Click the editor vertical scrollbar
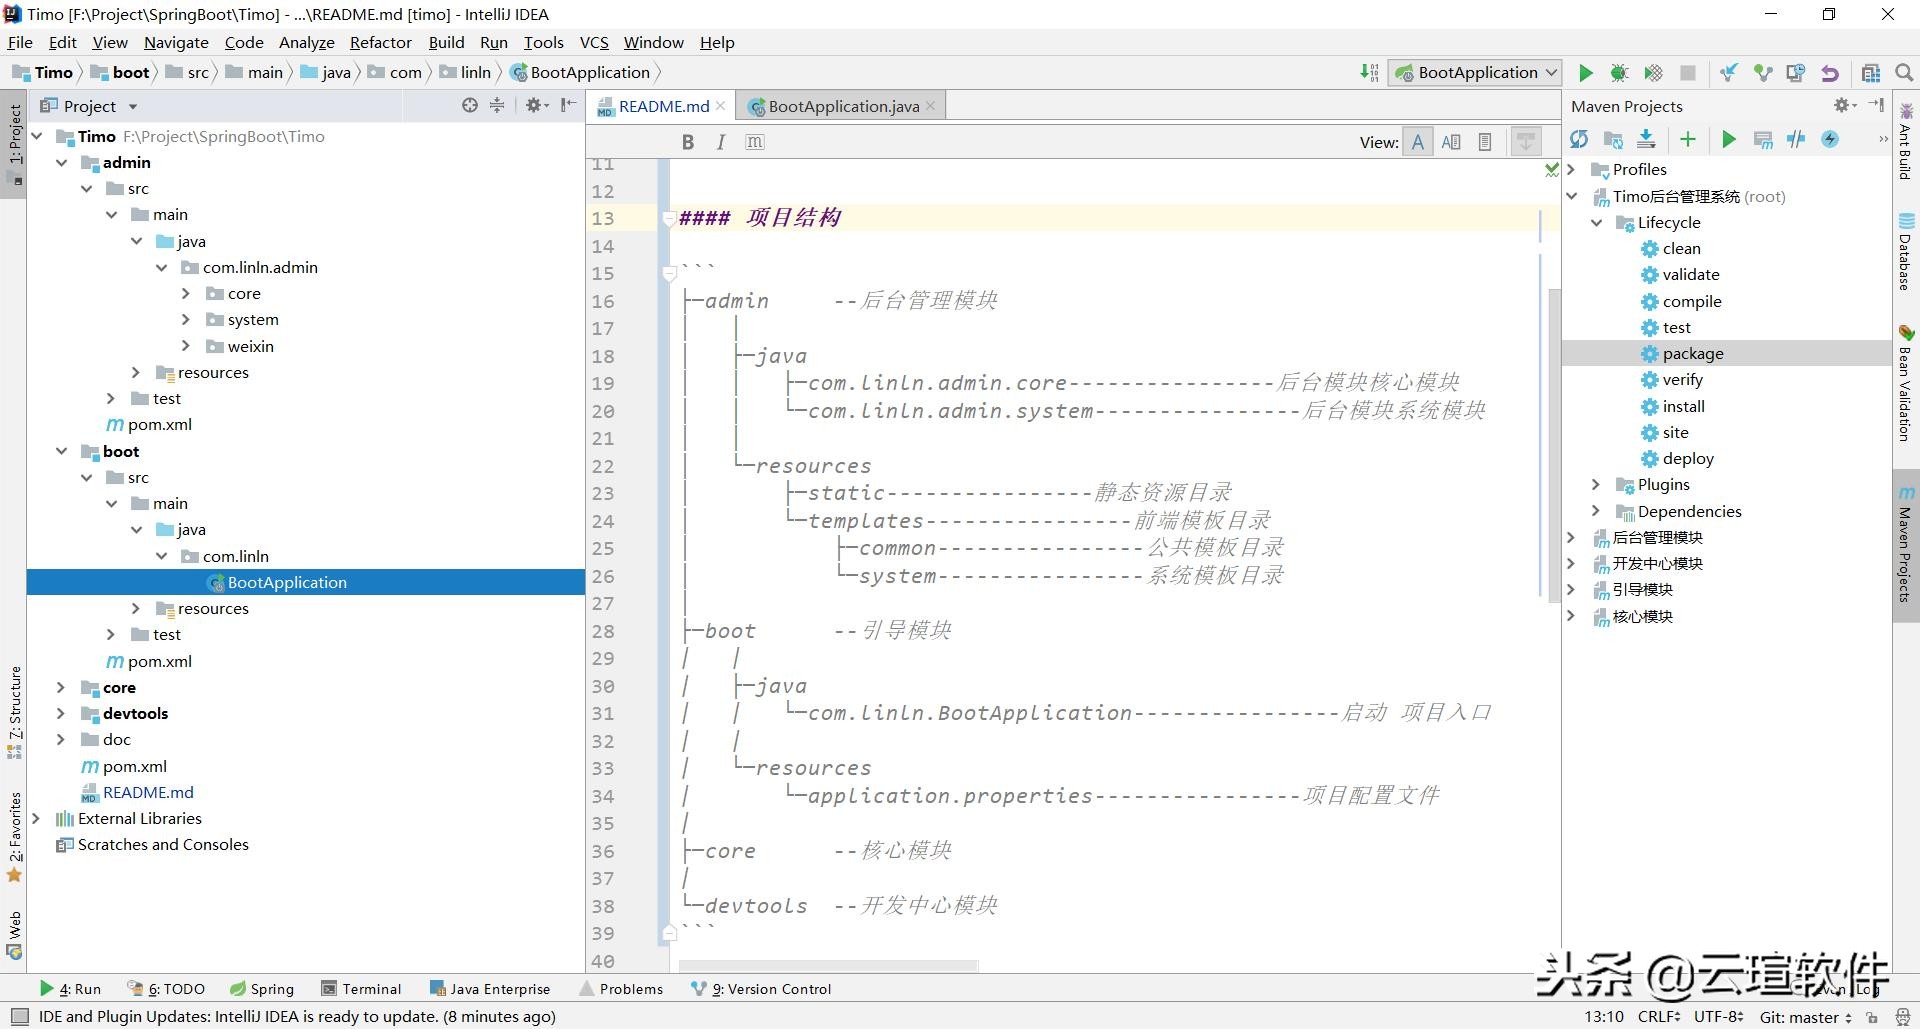 (x=1554, y=445)
